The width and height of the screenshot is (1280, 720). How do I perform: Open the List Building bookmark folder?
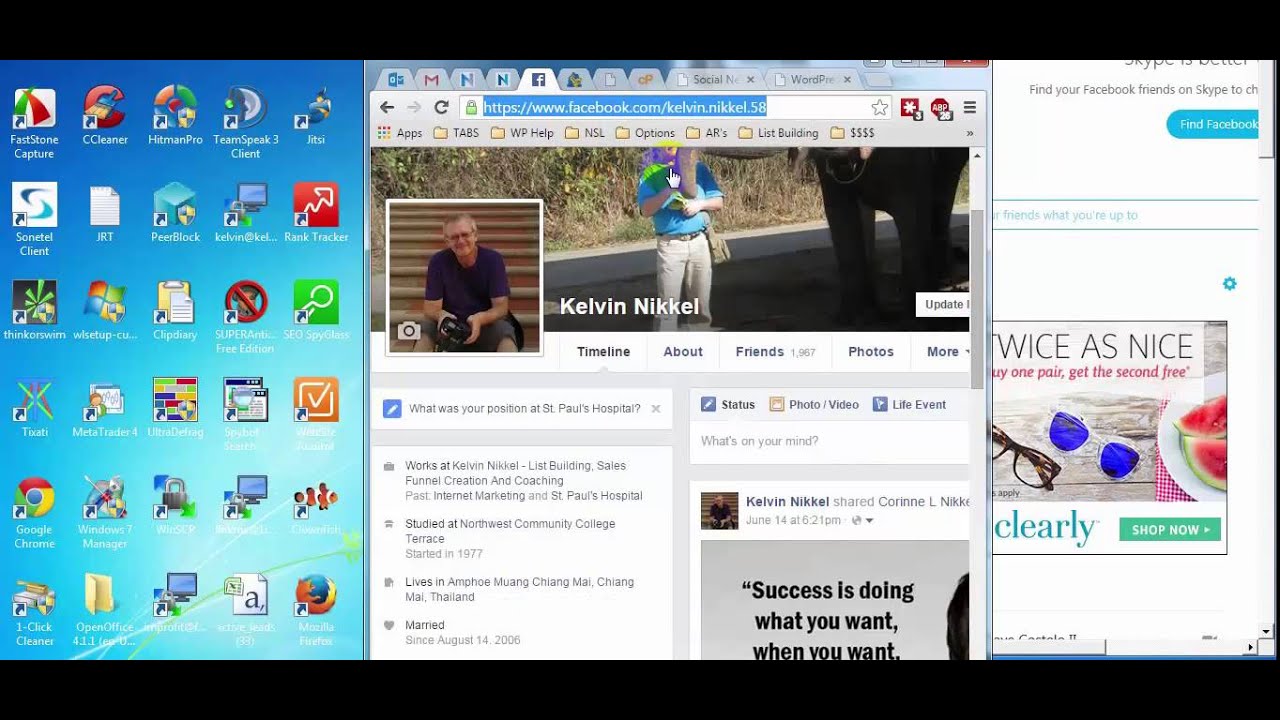(x=778, y=133)
